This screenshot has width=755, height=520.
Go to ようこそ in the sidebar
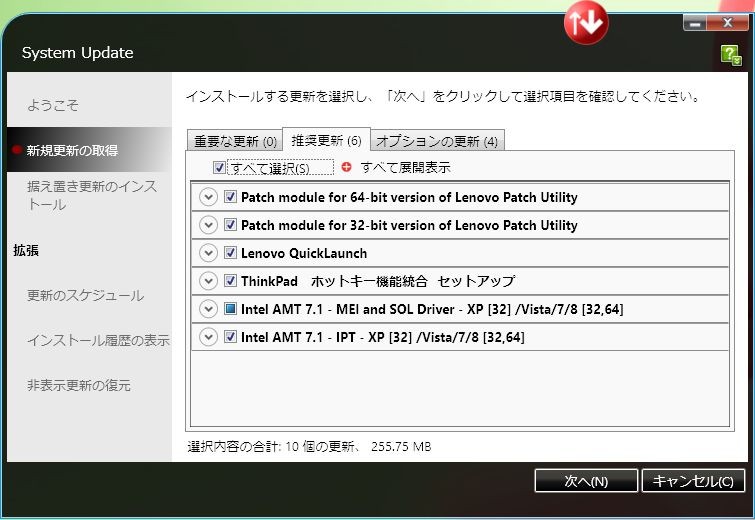(x=52, y=105)
